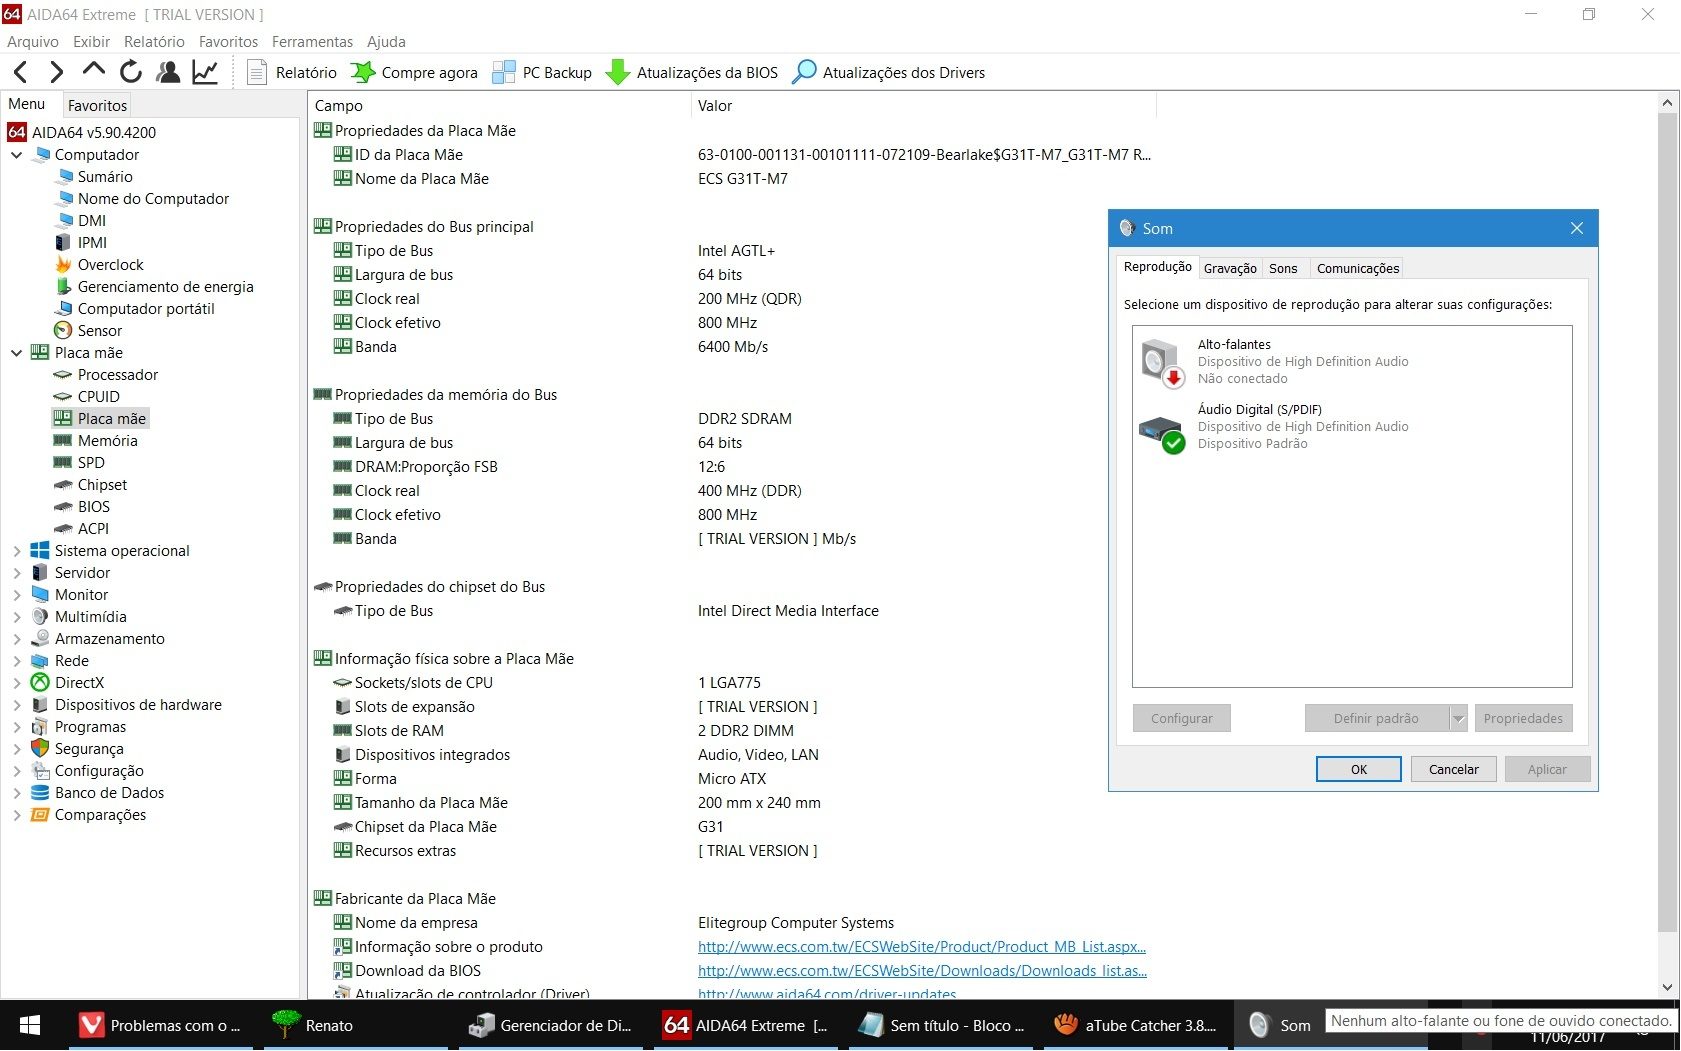
Task: Open PC Backup from the toolbar
Action: [x=543, y=72]
